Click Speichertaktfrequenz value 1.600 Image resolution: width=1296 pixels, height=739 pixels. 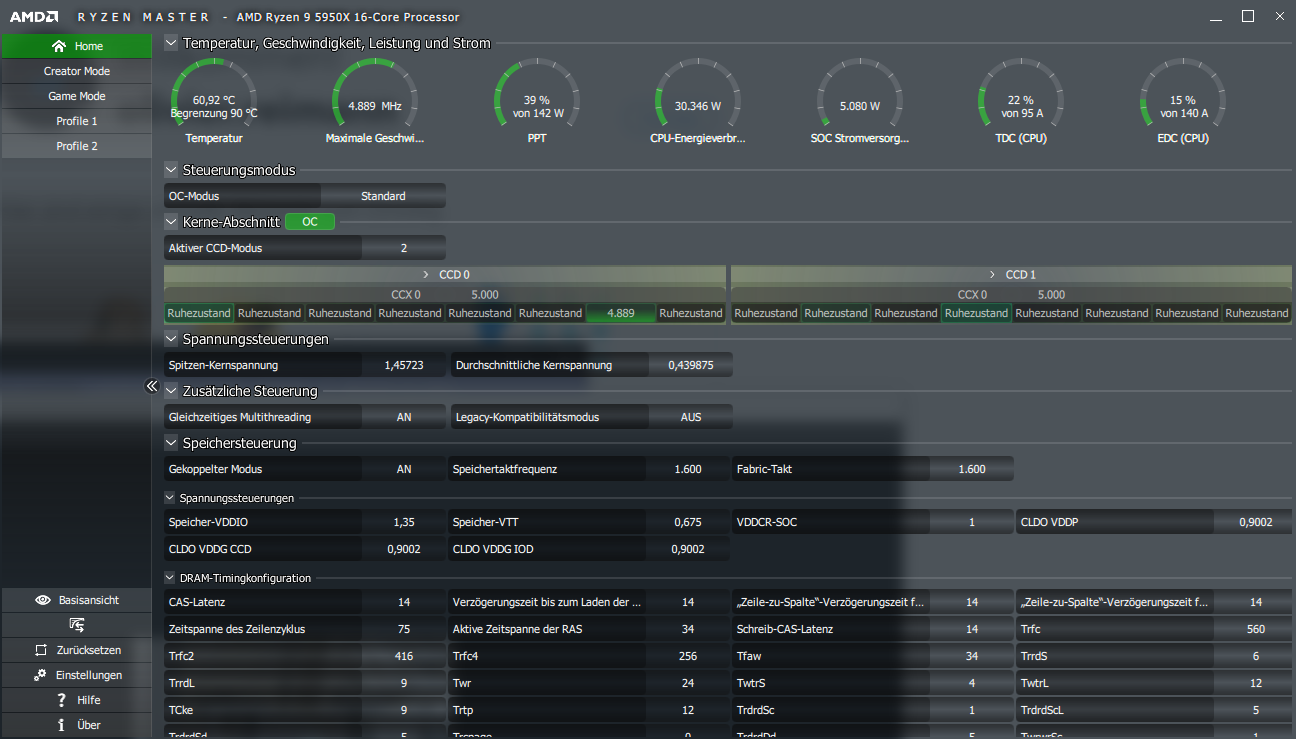click(x=688, y=469)
